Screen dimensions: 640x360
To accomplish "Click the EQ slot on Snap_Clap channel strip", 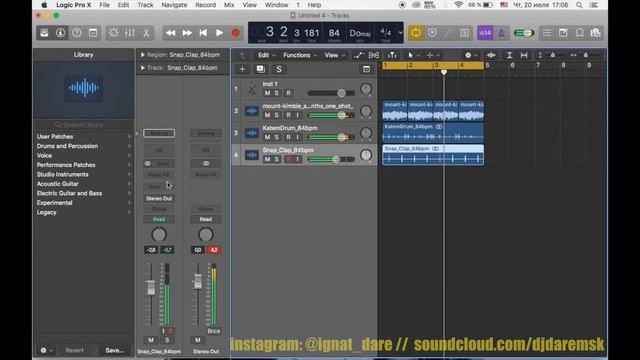I will click(159, 150).
